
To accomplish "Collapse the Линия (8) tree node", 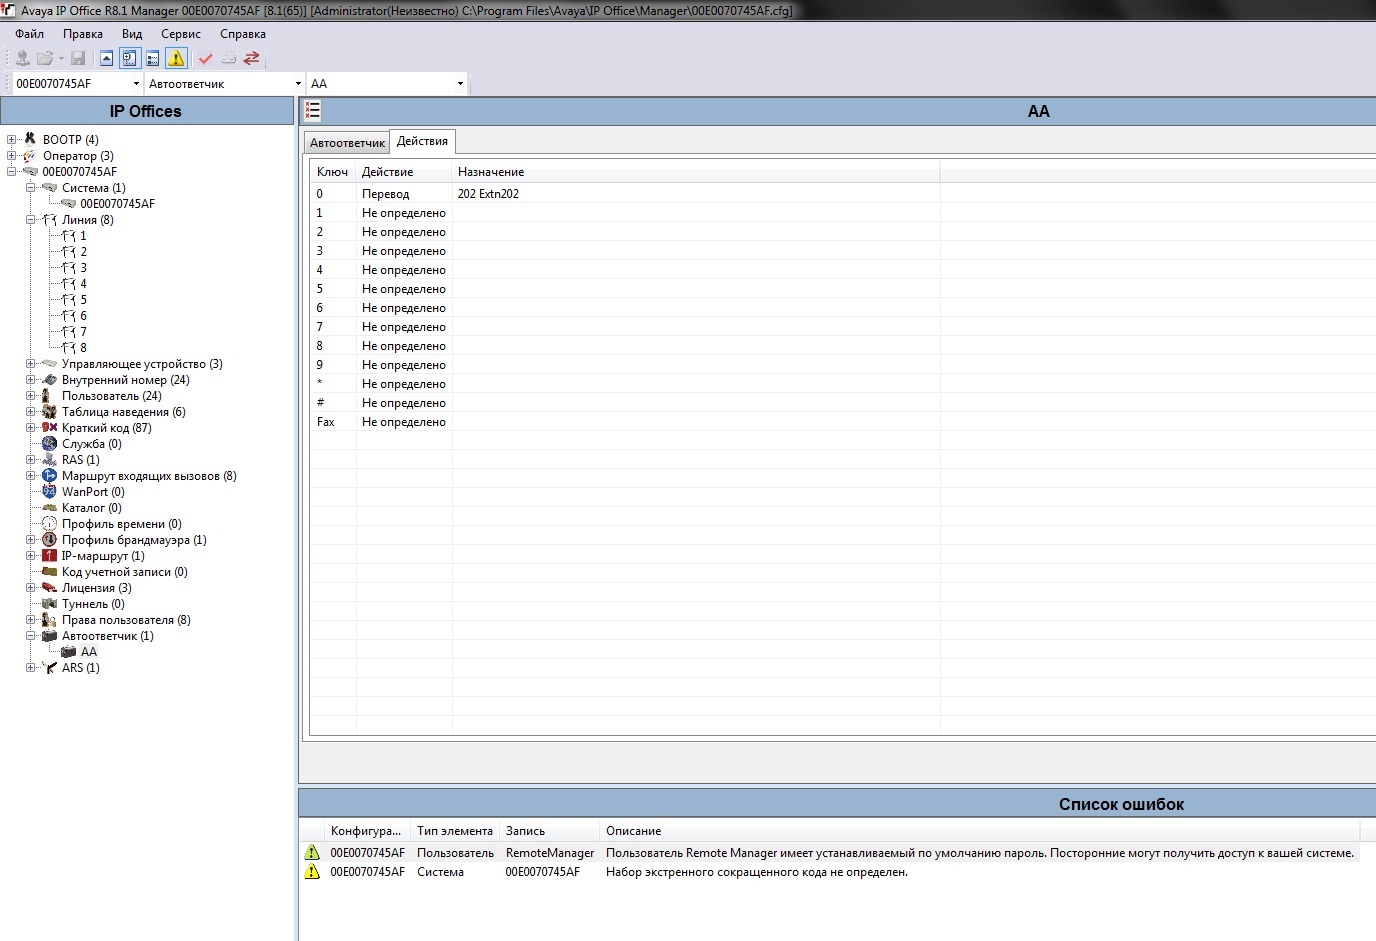I will pos(31,220).
